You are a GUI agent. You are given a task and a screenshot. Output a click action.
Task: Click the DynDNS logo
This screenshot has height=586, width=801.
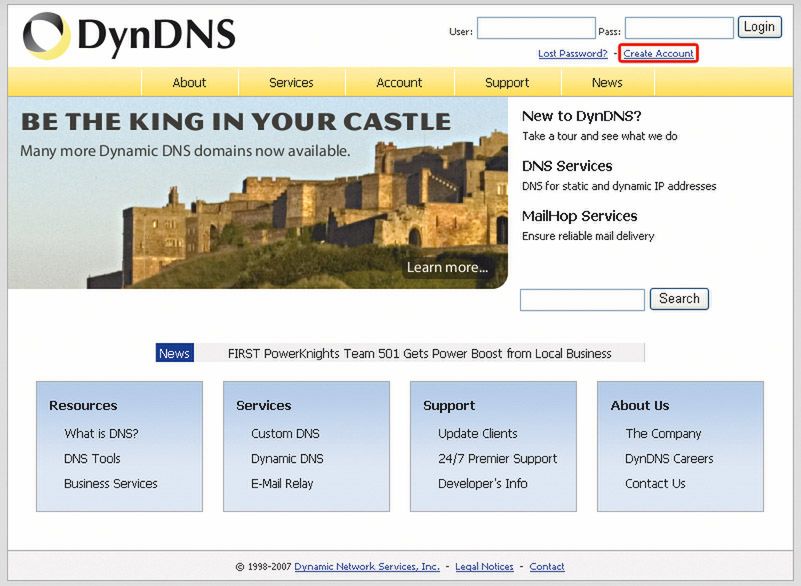[x=129, y=35]
